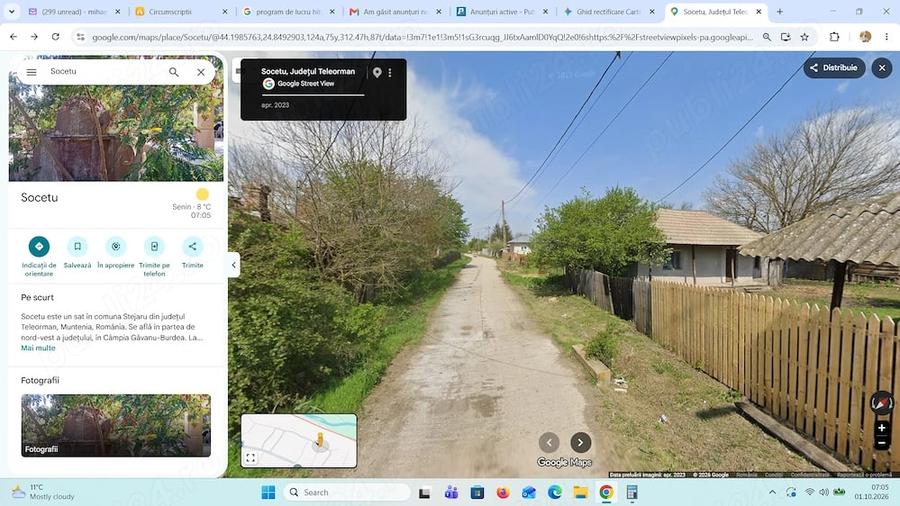Click the pegman on the minimap
This screenshot has width=900, height=506.
click(x=320, y=441)
